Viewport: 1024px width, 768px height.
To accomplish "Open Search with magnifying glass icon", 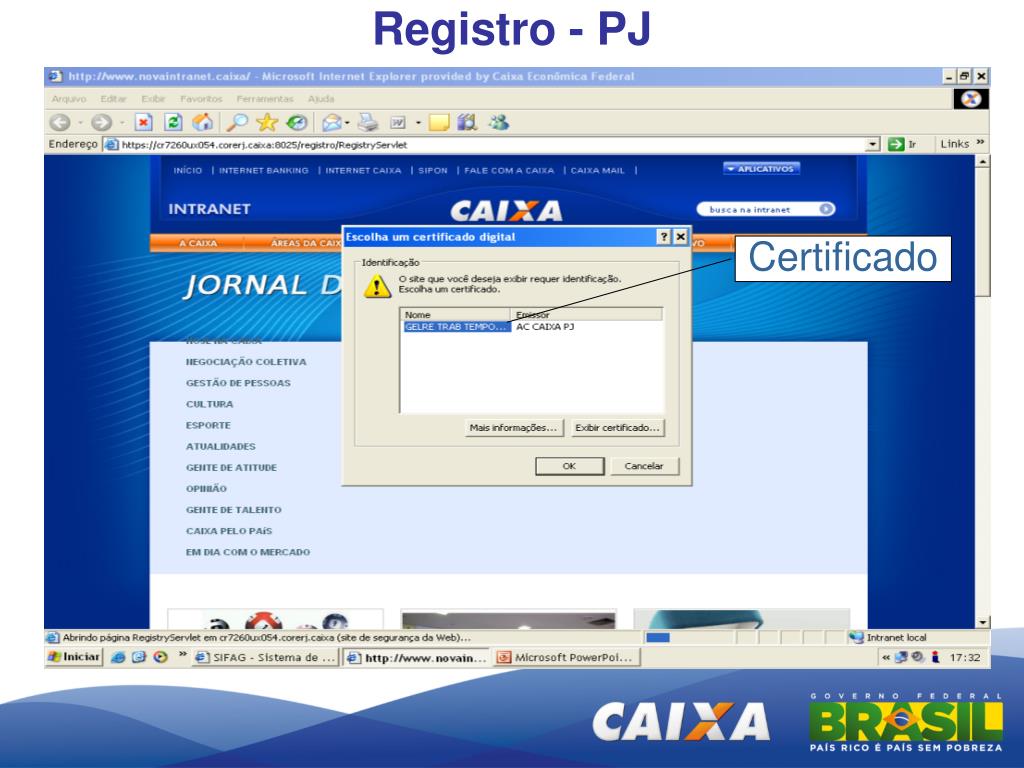I will click(237, 122).
